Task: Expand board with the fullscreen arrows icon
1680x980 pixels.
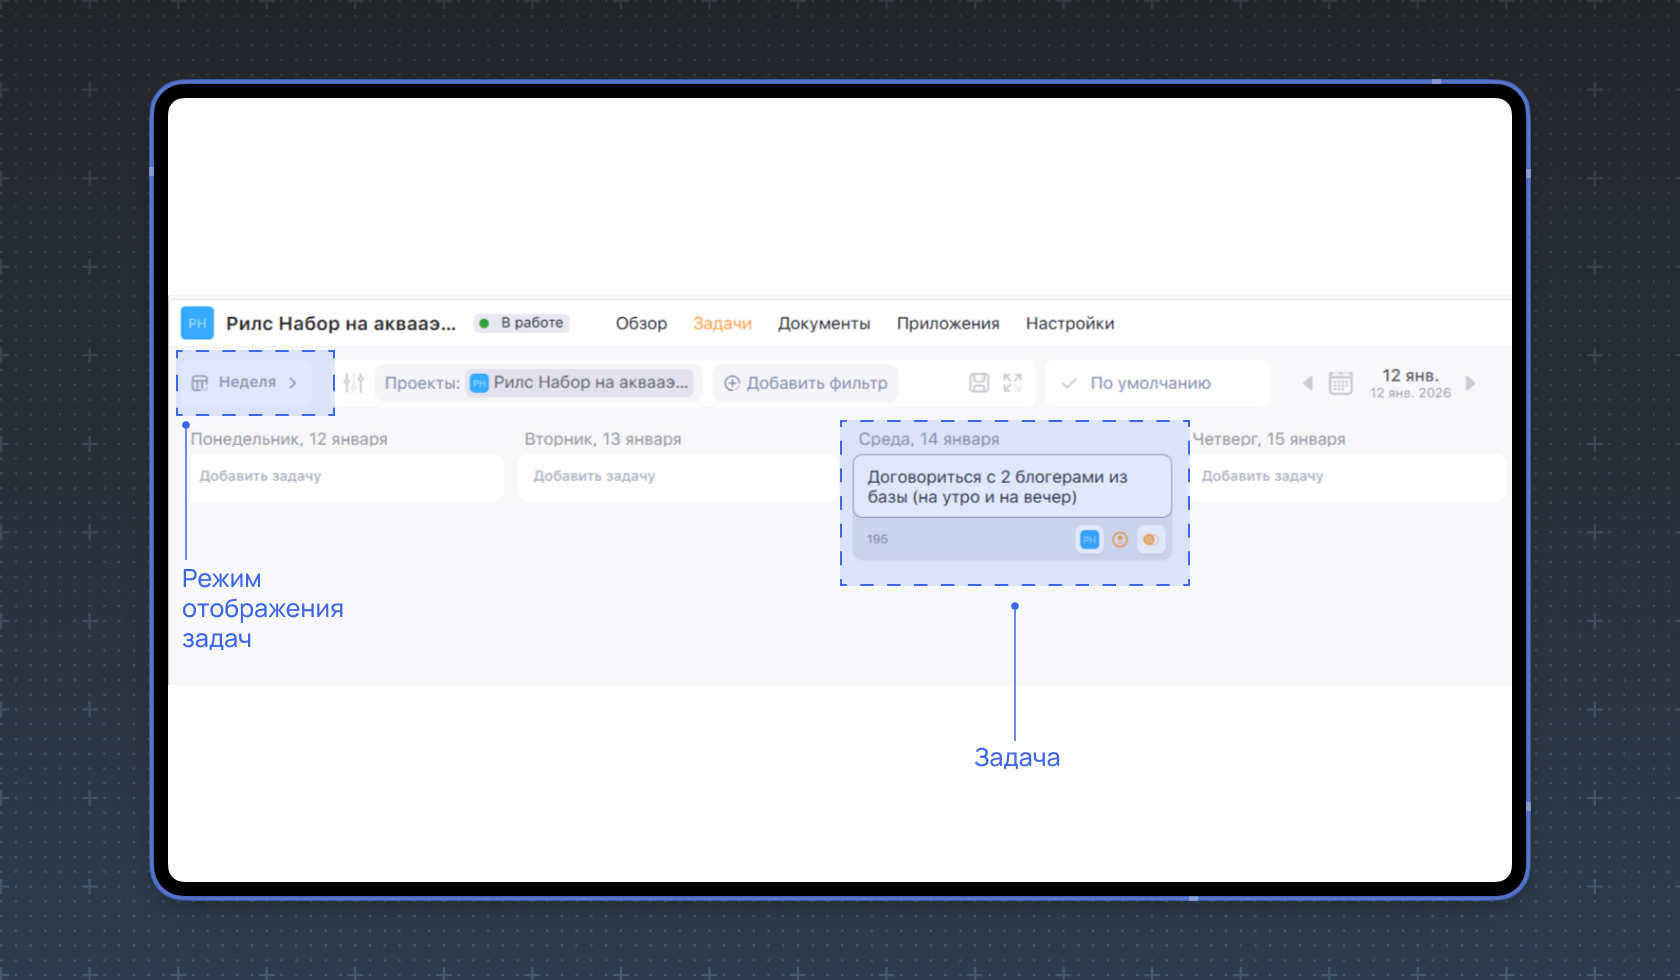Action: click(x=1012, y=383)
